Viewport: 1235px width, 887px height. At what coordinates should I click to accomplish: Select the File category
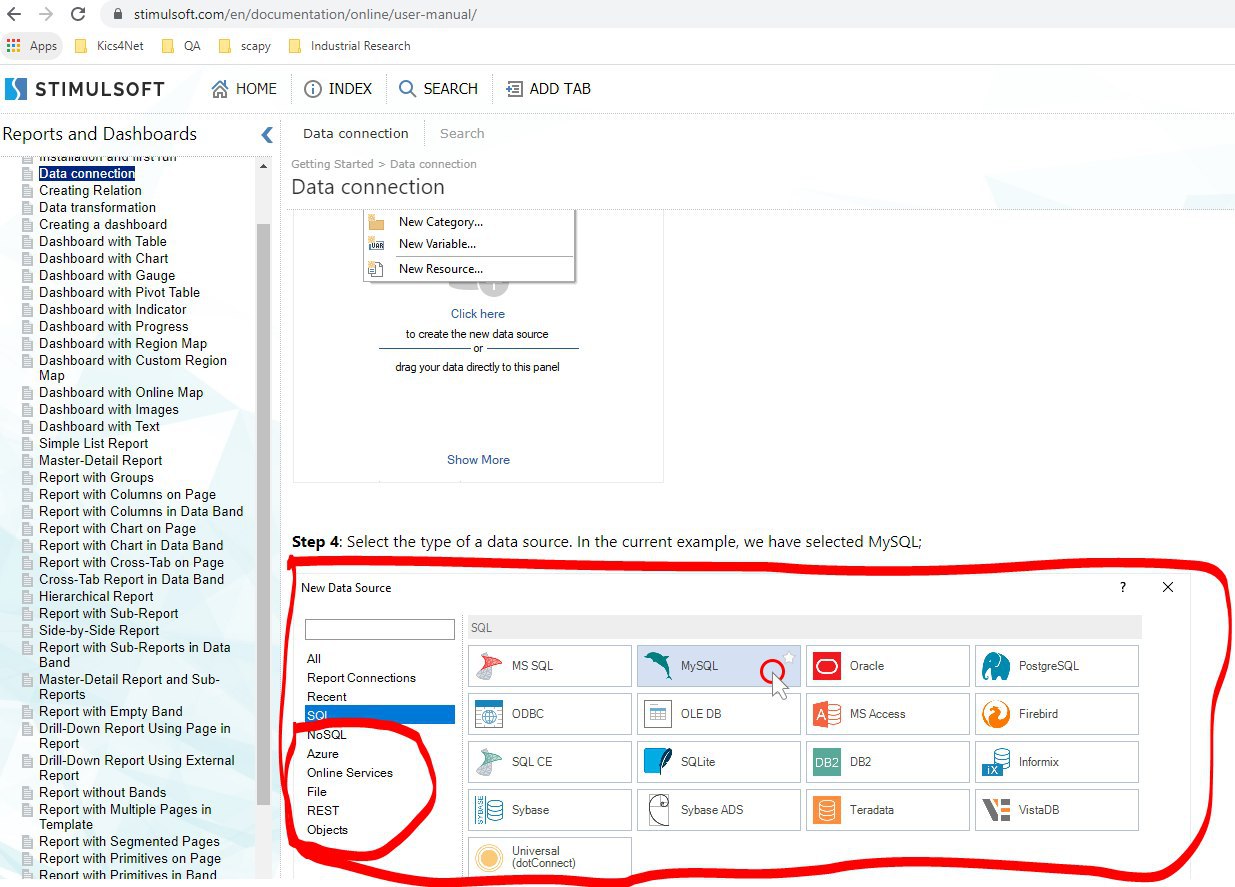pyautogui.click(x=317, y=792)
